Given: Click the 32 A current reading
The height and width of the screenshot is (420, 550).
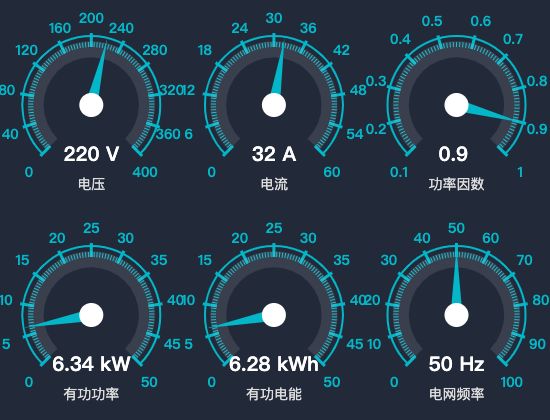Looking at the screenshot, I should pos(274,154).
